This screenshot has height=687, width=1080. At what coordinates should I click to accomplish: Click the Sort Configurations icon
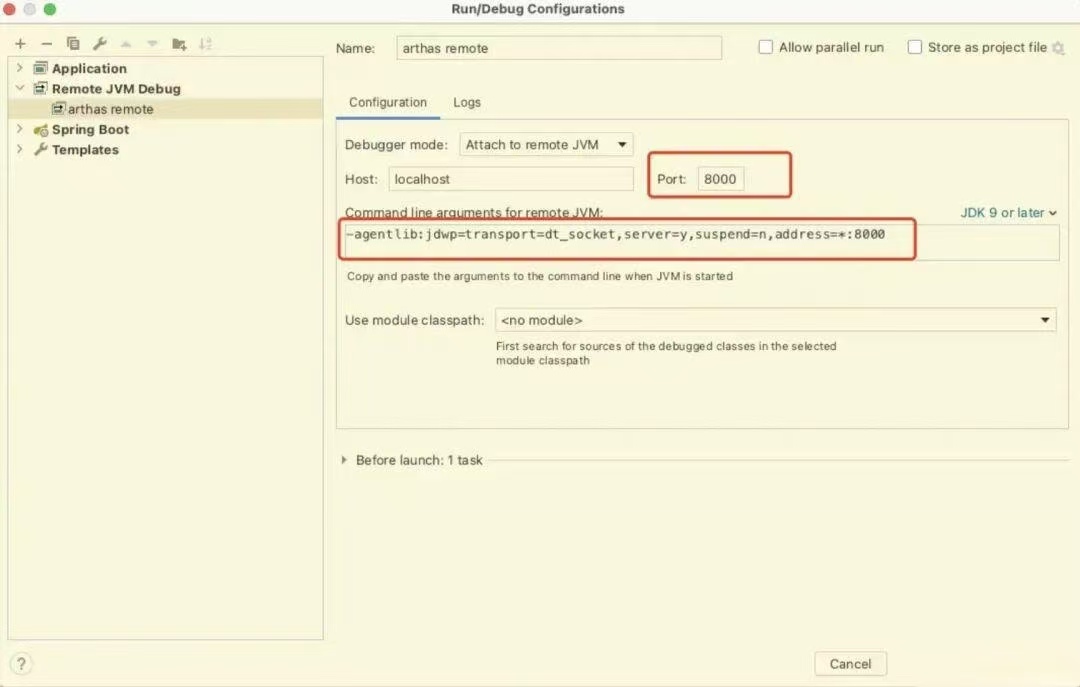(x=205, y=44)
